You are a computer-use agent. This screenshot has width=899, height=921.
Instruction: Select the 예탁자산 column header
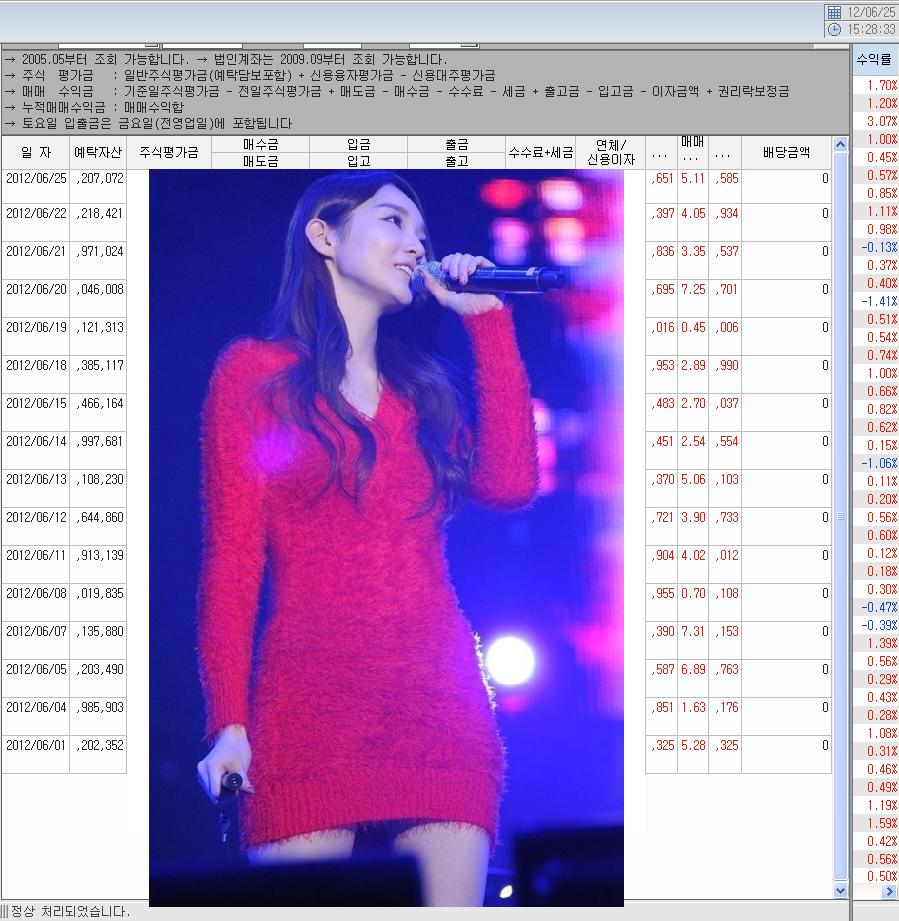click(98, 153)
